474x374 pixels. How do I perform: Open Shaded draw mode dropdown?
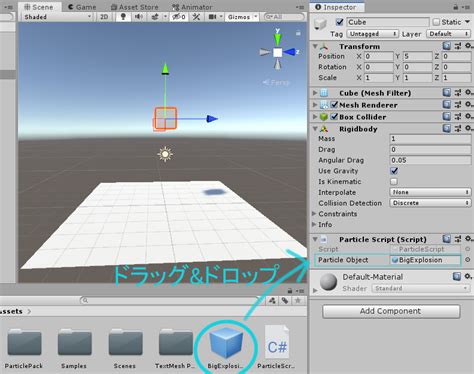[57, 17]
